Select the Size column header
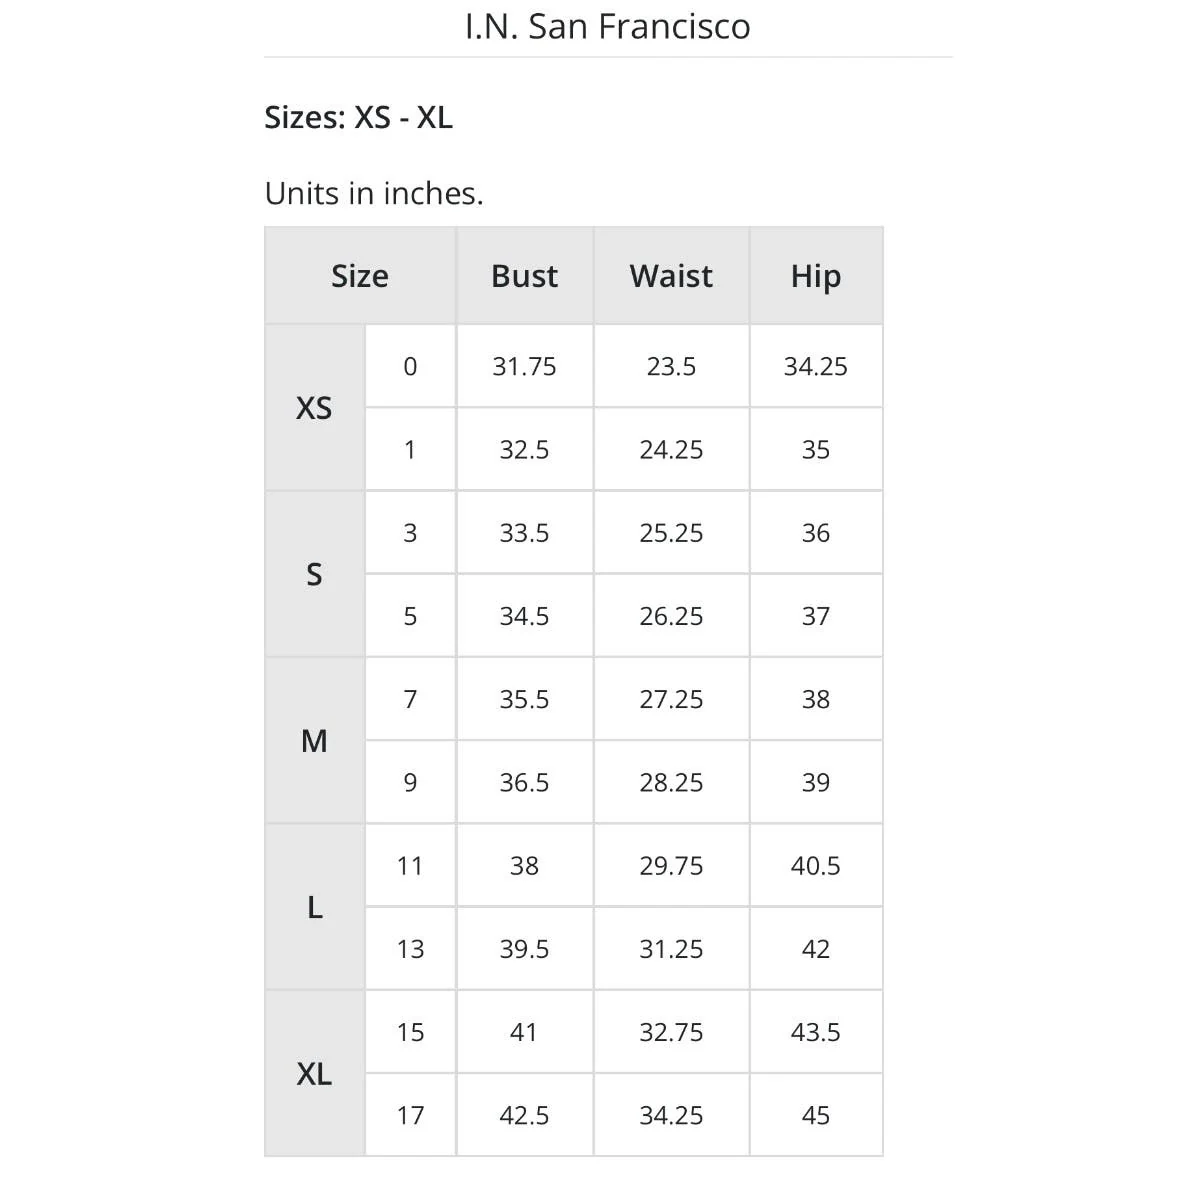 coord(360,276)
